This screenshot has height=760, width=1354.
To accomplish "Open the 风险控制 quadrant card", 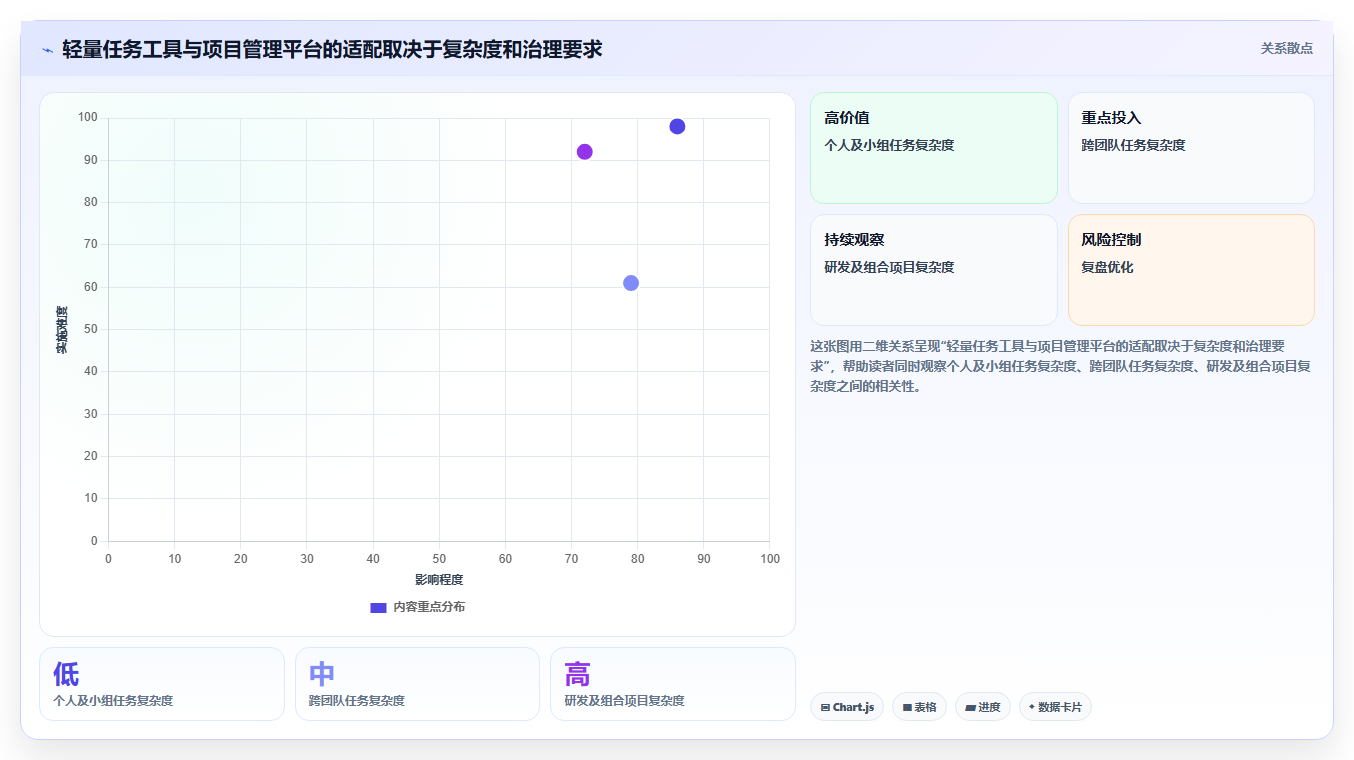I will (1191, 270).
